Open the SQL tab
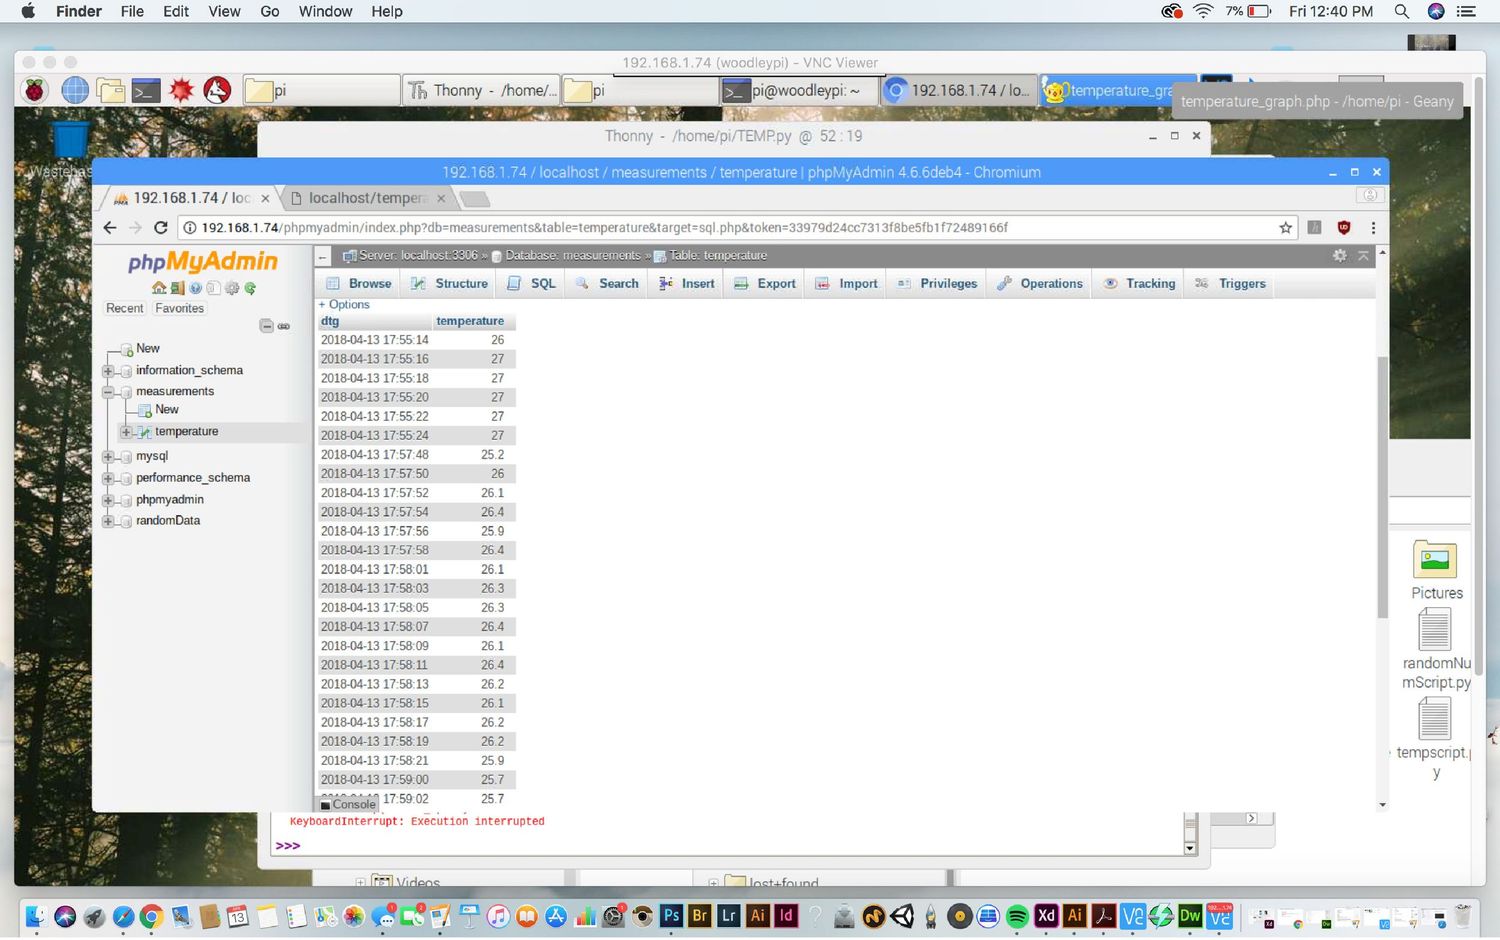 click(531, 284)
